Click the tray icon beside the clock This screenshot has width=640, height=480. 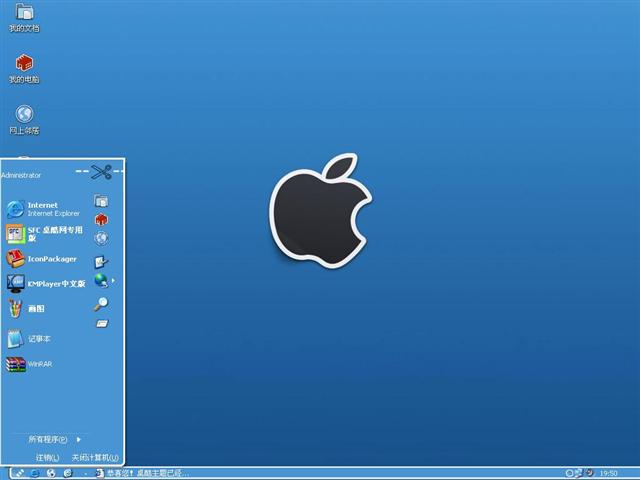pyautogui.click(x=589, y=473)
